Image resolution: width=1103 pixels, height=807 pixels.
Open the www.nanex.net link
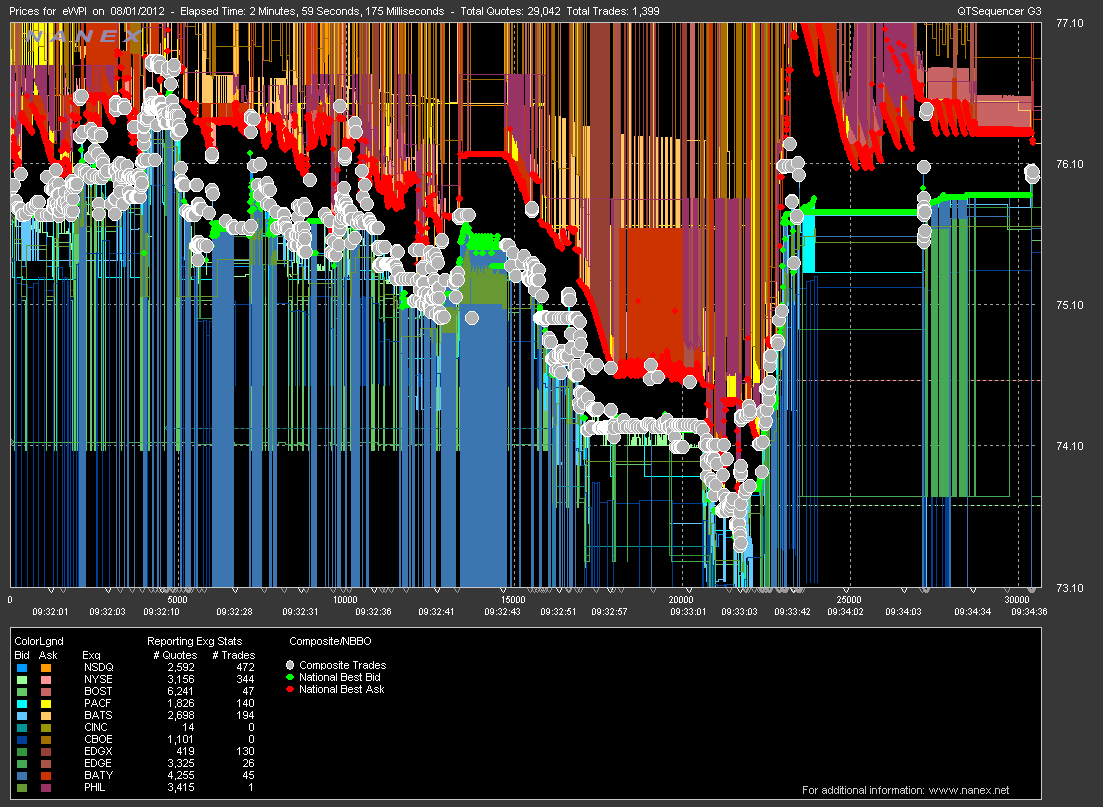pos(969,790)
